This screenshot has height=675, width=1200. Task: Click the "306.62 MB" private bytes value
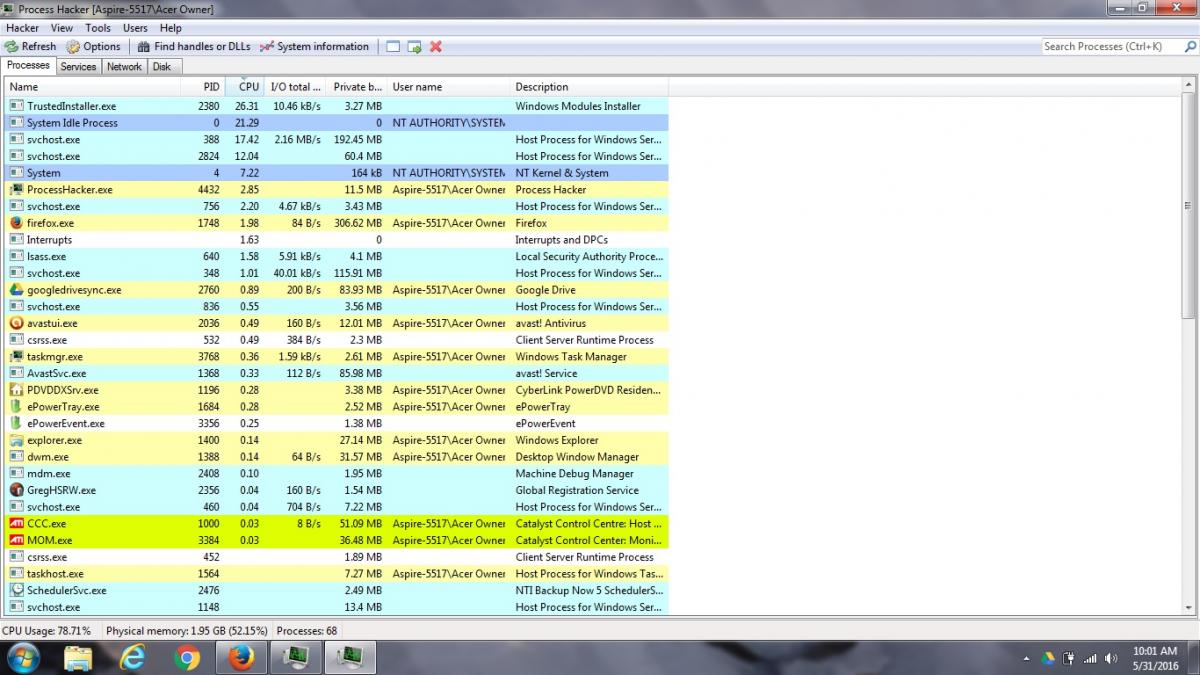[358, 223]
